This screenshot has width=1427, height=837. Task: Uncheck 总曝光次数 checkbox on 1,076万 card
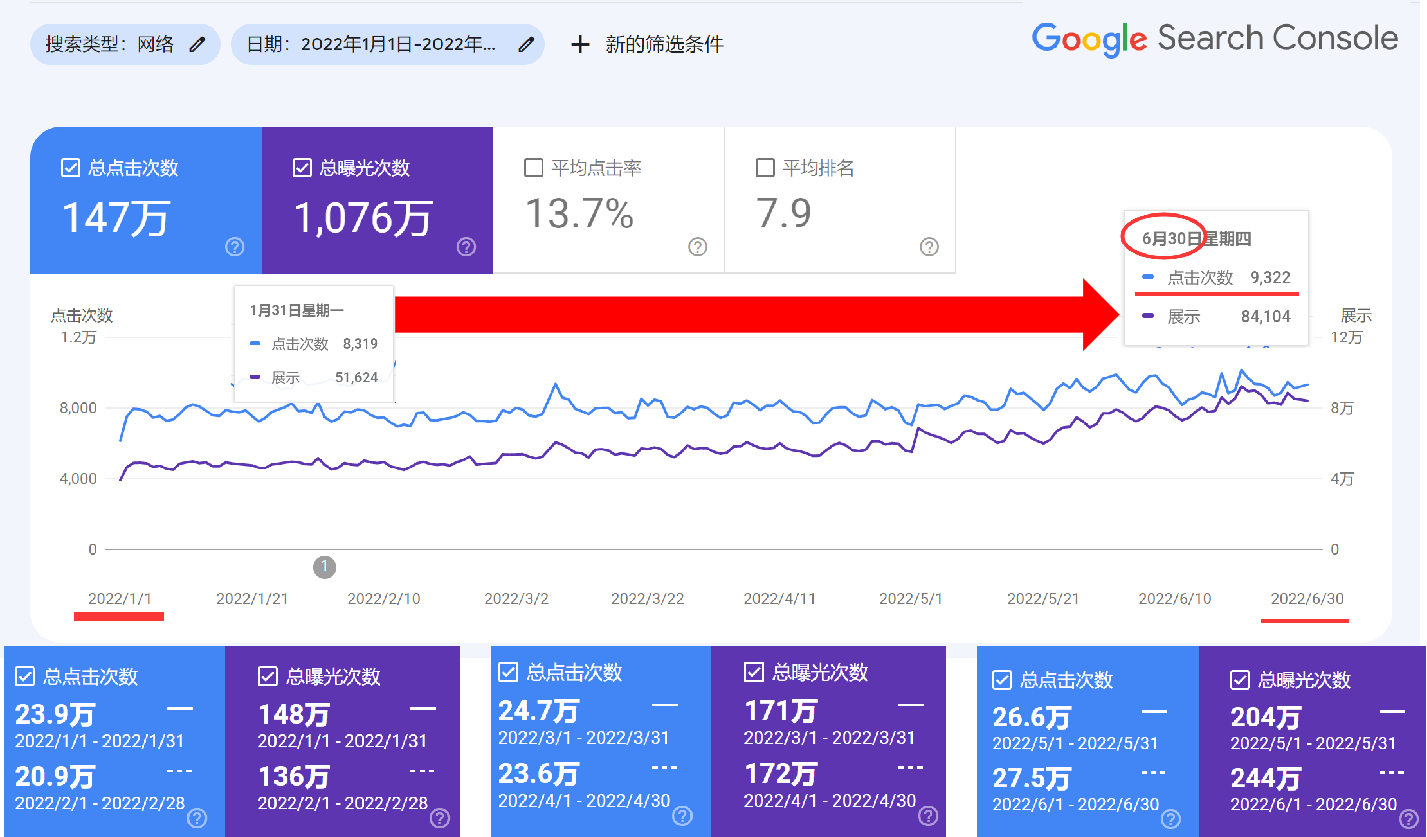coord(302,168)
